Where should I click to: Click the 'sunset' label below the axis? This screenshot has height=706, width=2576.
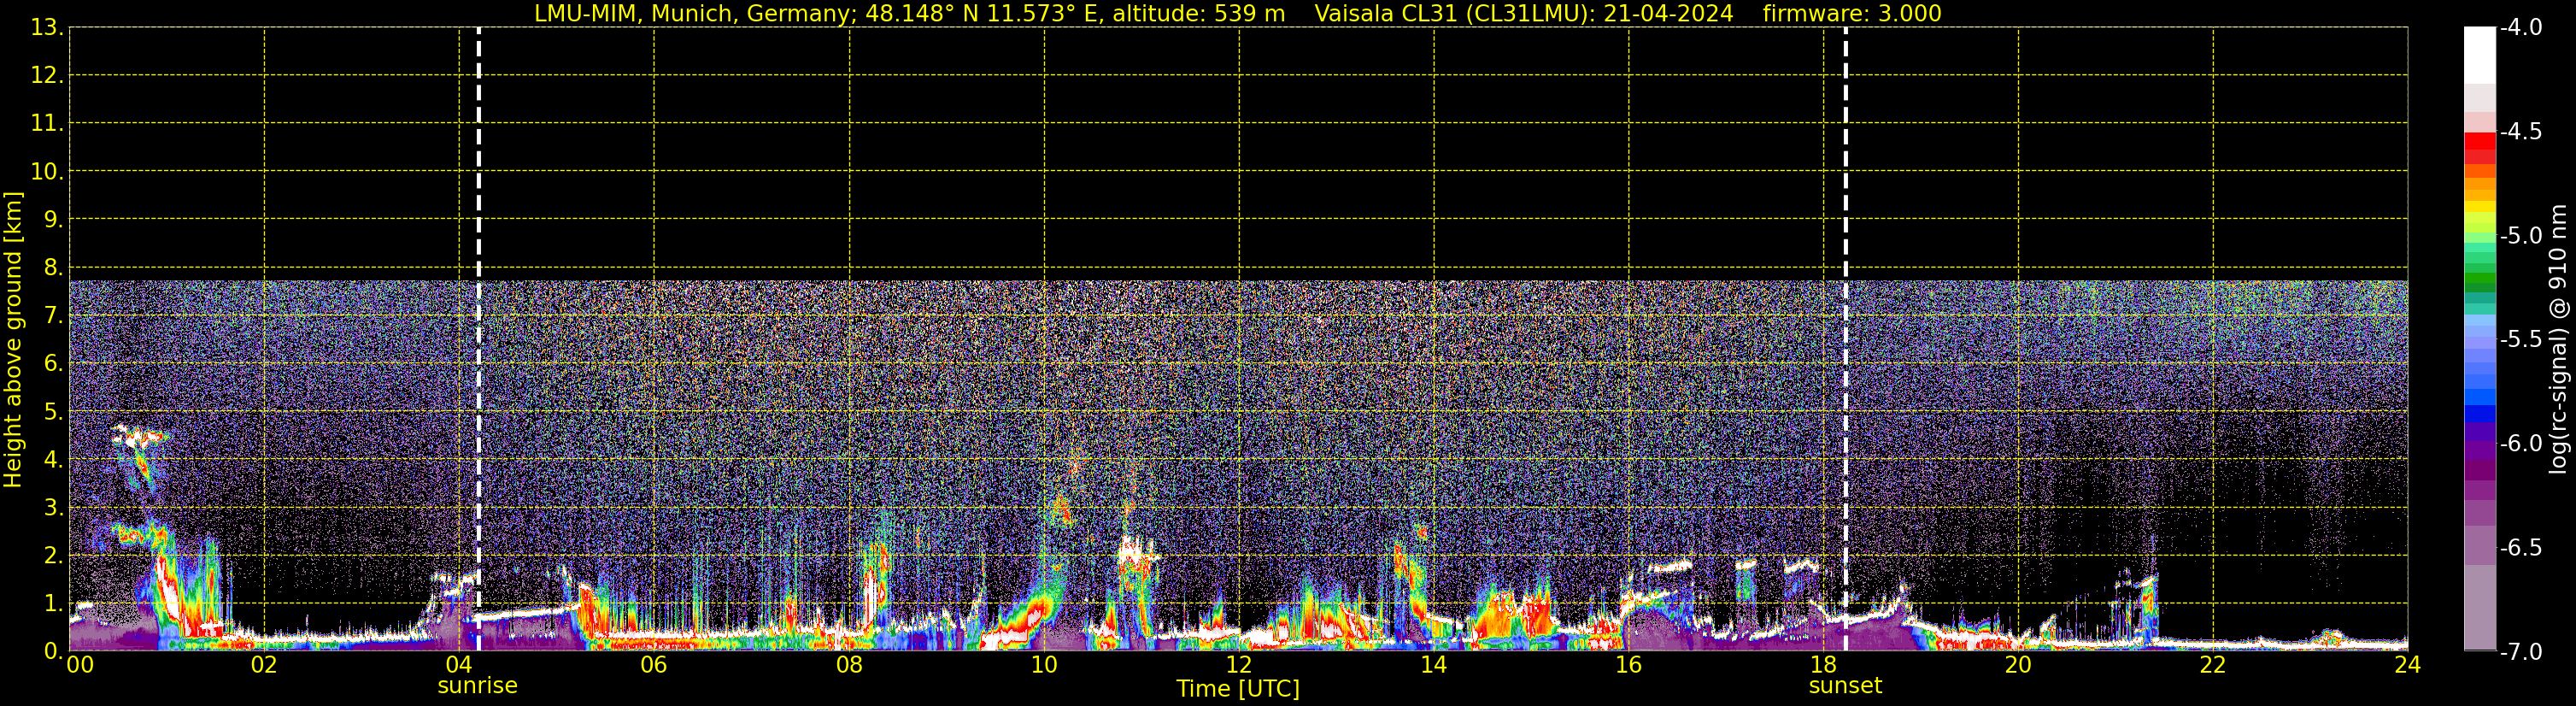click(x=1845, y=686)
